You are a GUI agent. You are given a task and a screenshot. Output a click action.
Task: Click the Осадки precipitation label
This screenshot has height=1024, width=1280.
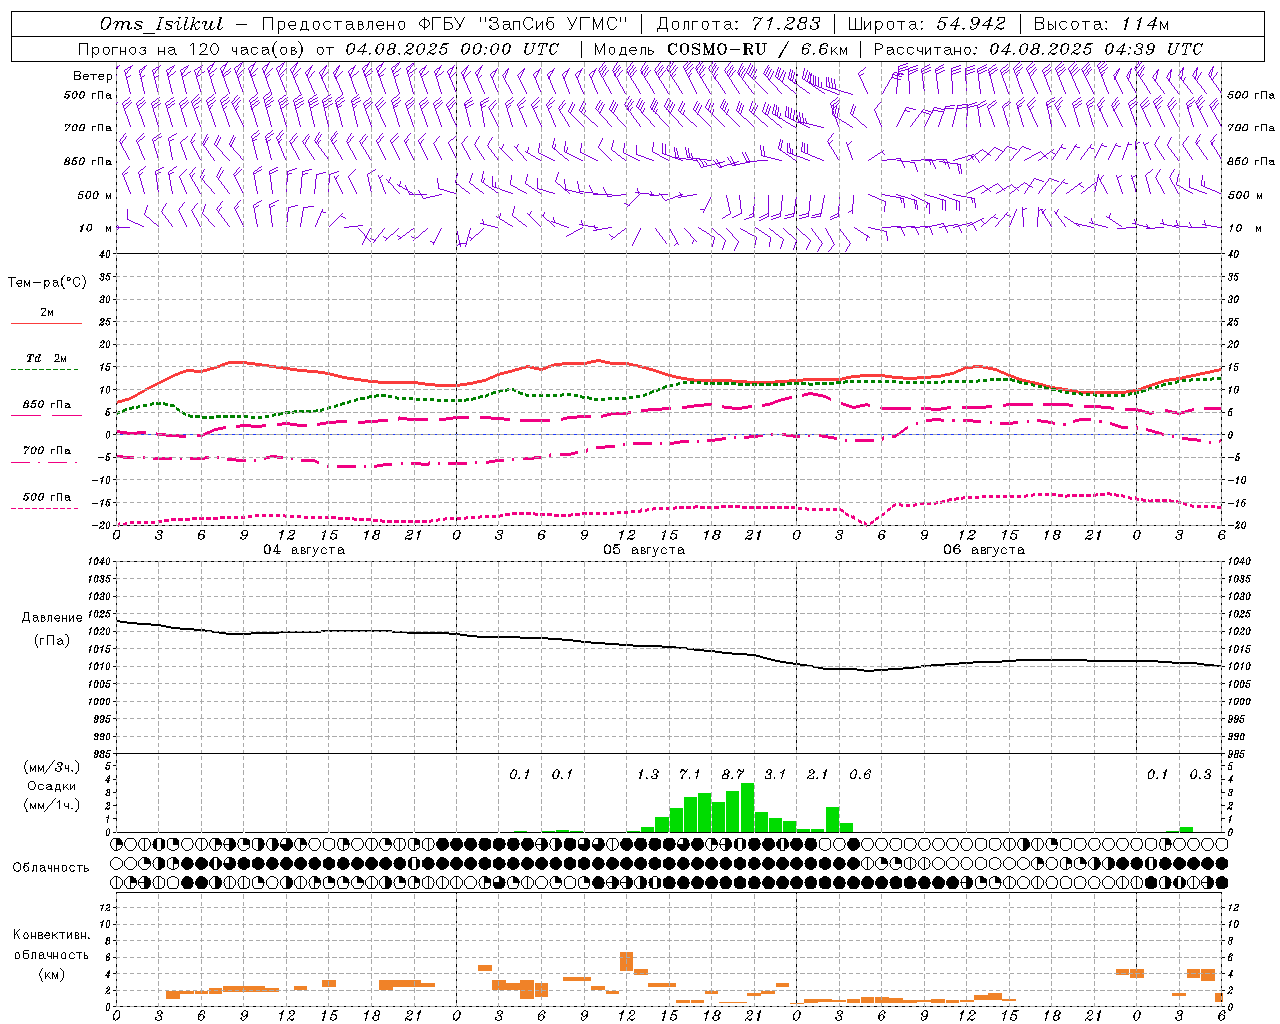(52, 786)
